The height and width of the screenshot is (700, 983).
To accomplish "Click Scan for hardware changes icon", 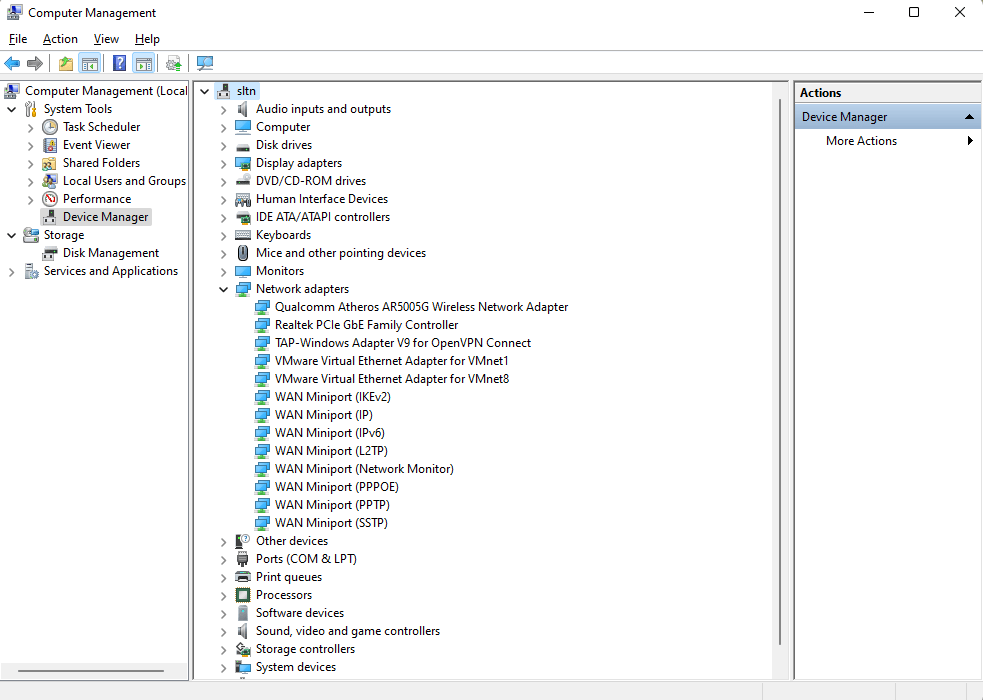I will tap(205, 64).
